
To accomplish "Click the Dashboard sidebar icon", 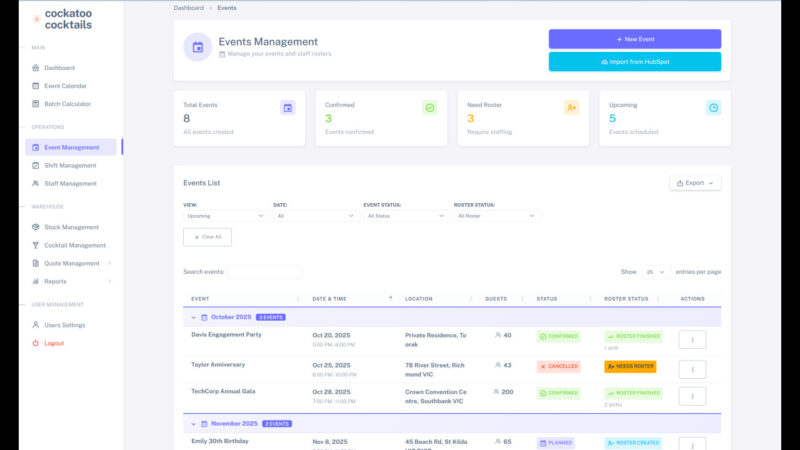I will tap(35, 68).
